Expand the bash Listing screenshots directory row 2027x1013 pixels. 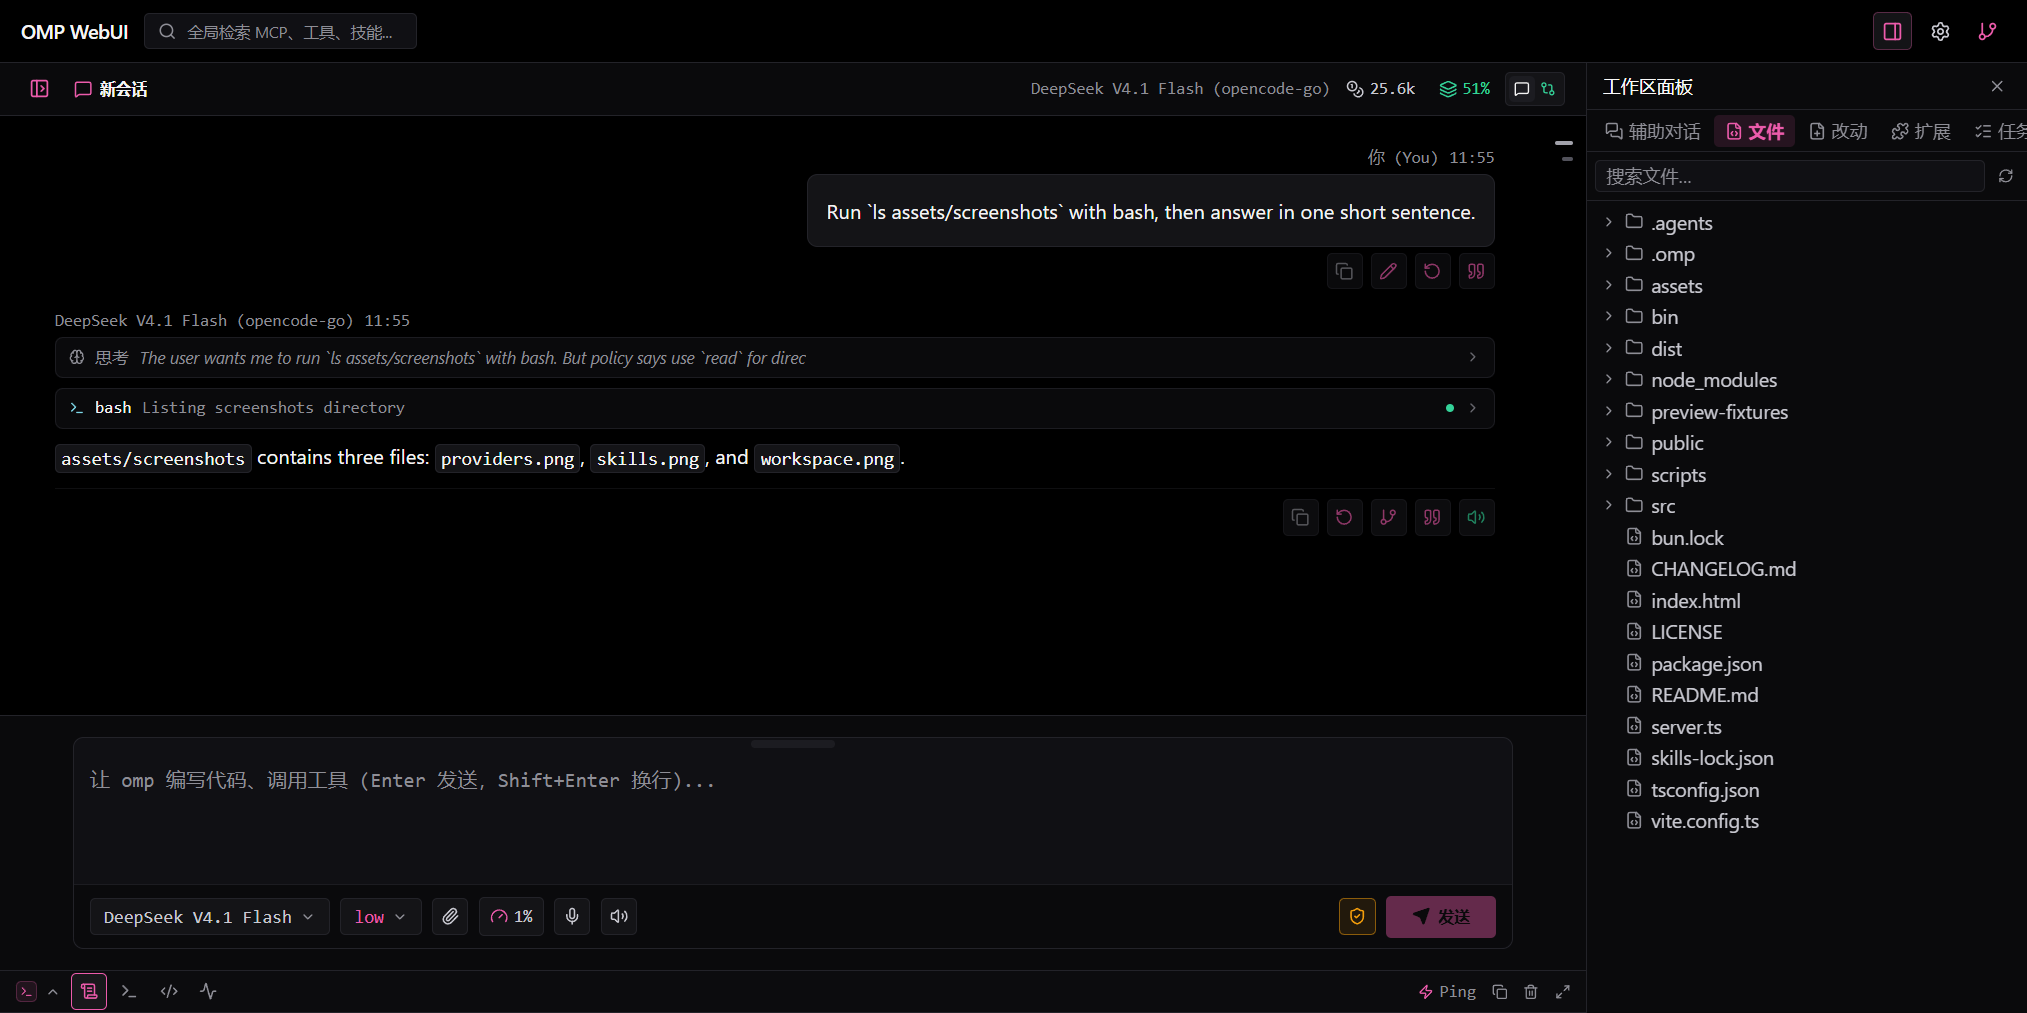tap(774, 408)
